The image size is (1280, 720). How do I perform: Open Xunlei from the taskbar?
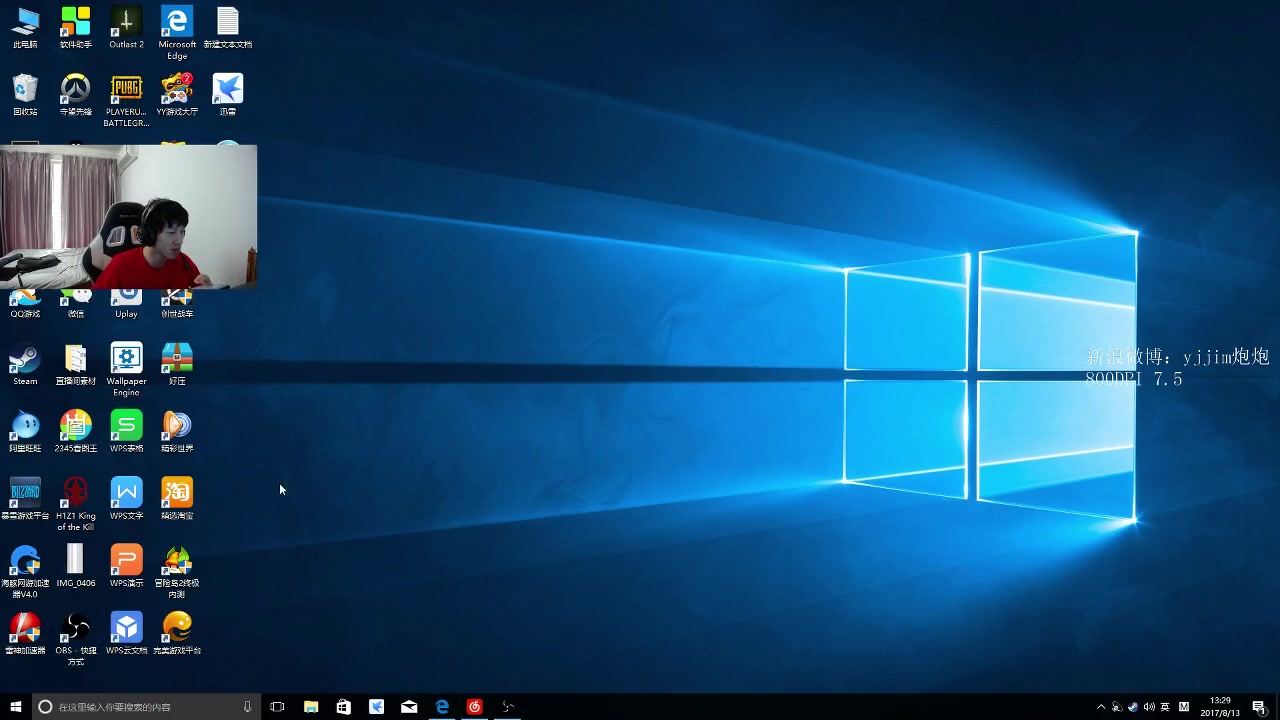tap(376, 706)
